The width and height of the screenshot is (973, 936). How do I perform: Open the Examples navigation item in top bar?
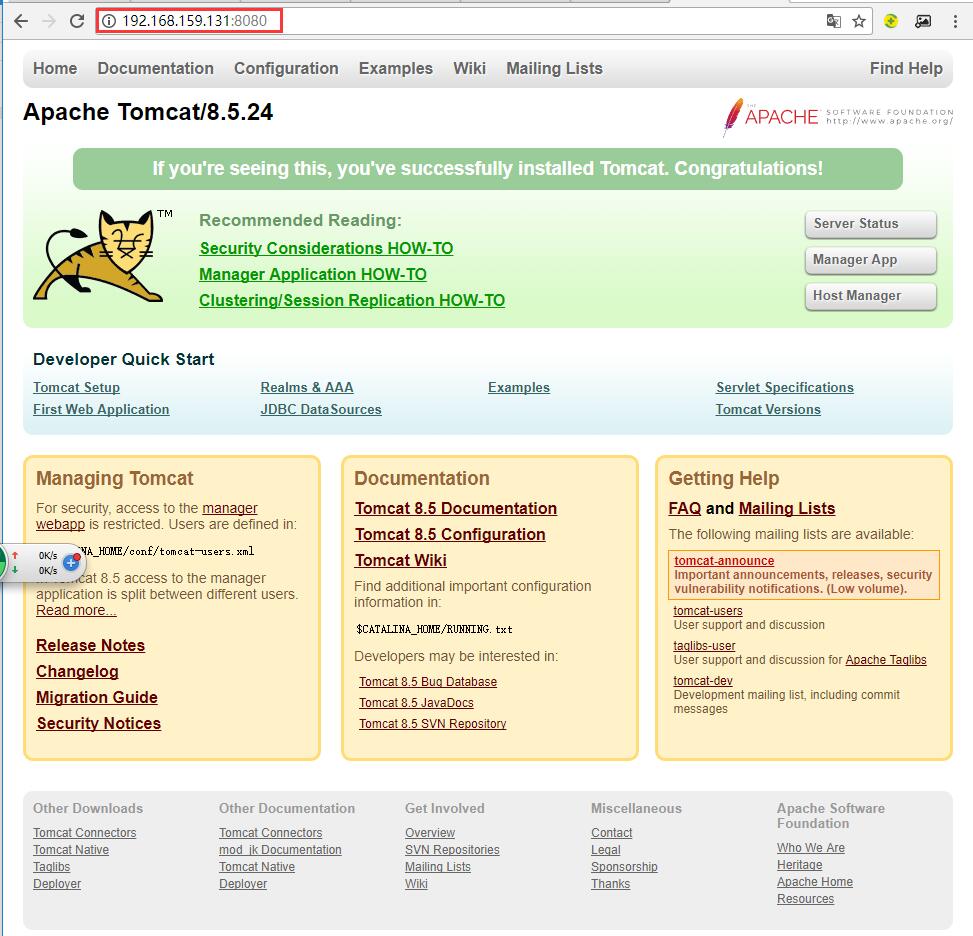[396, 68]
